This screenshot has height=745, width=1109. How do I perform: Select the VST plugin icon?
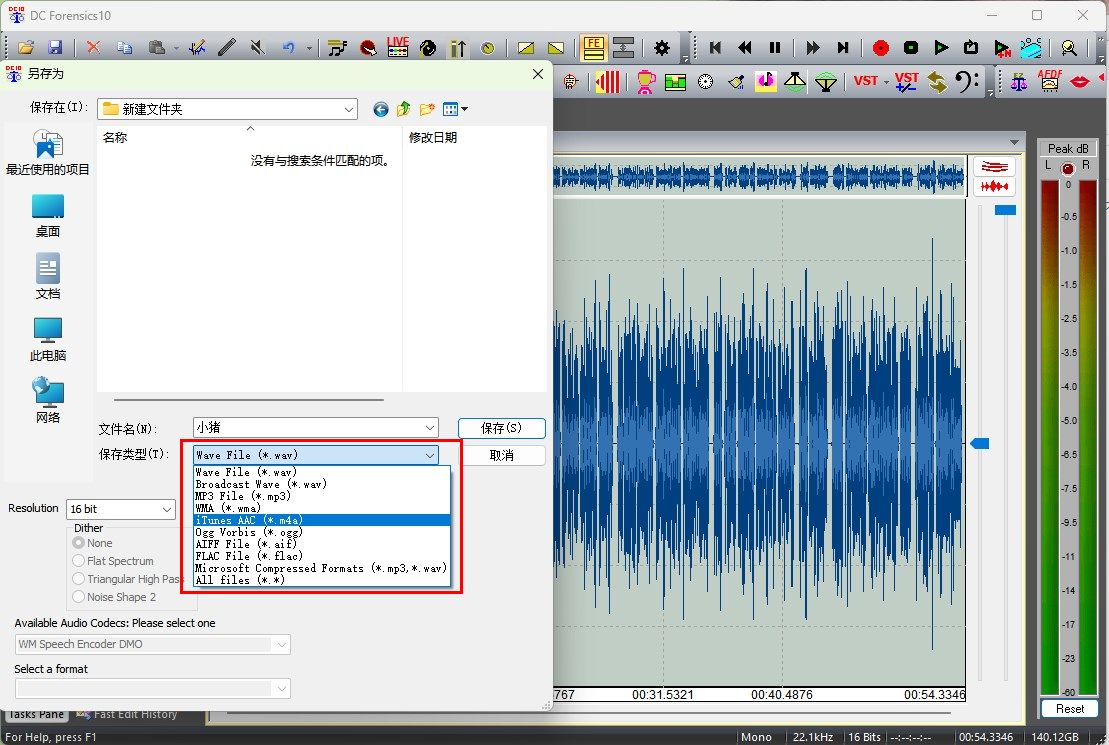pyautogui.click(x=865, y=80)
